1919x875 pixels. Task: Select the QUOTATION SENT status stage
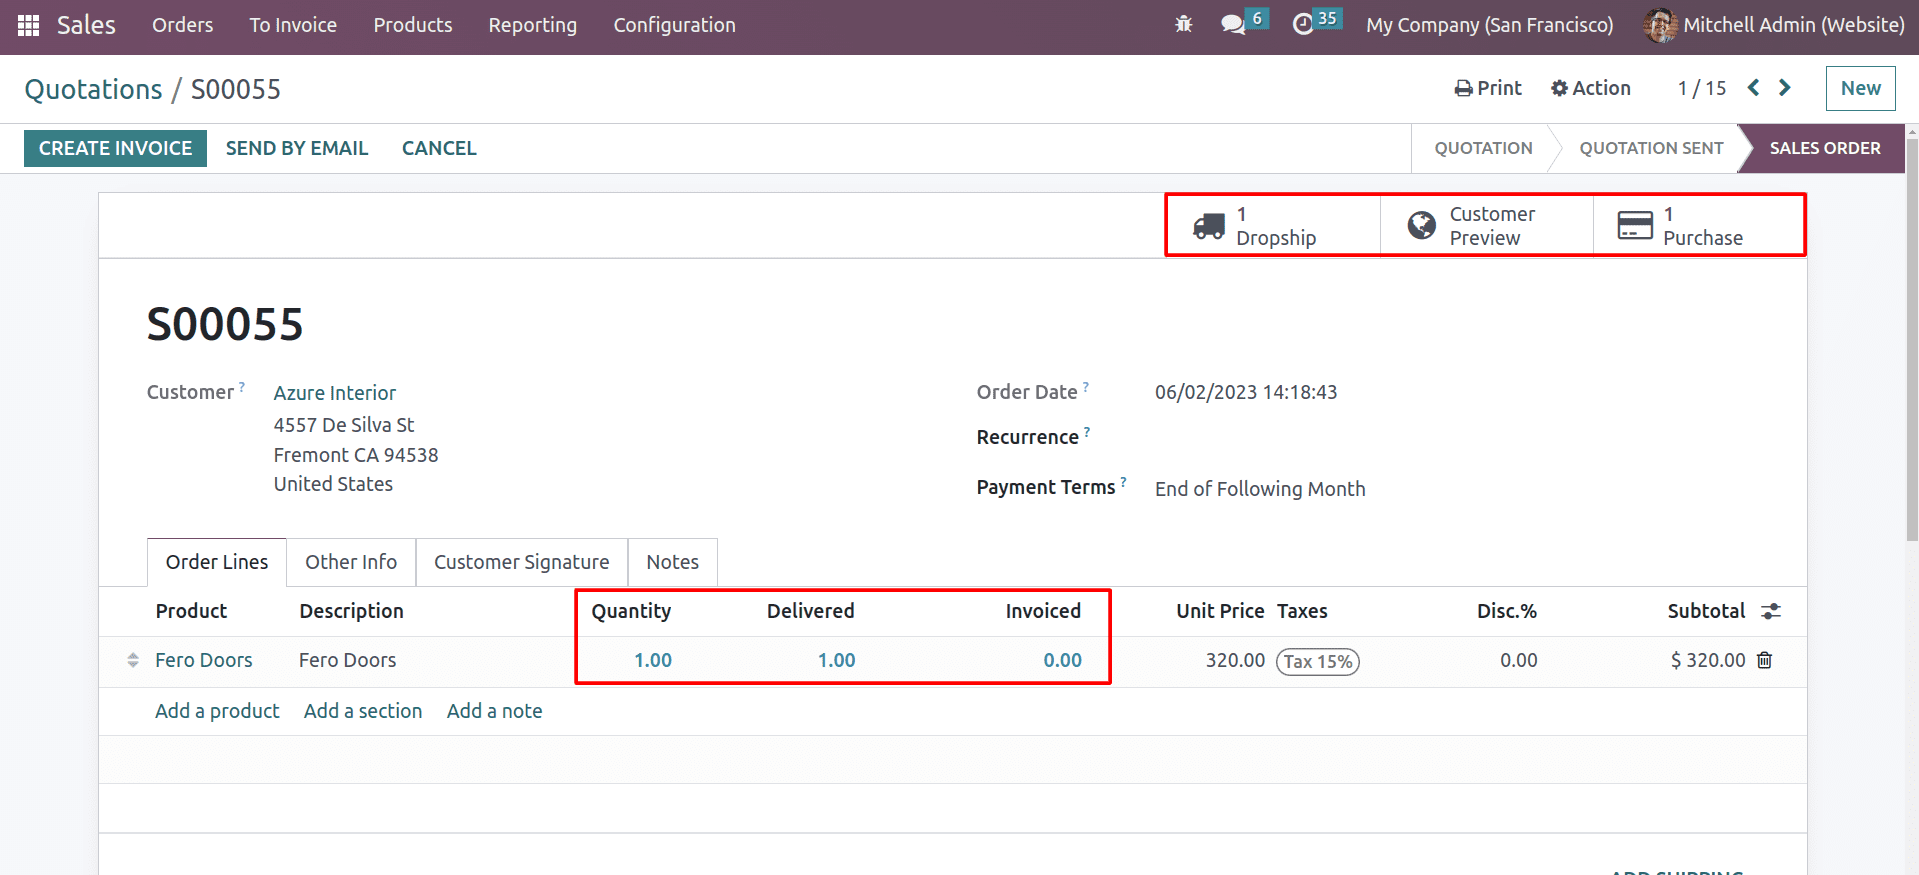click(x=1651, y=148)
